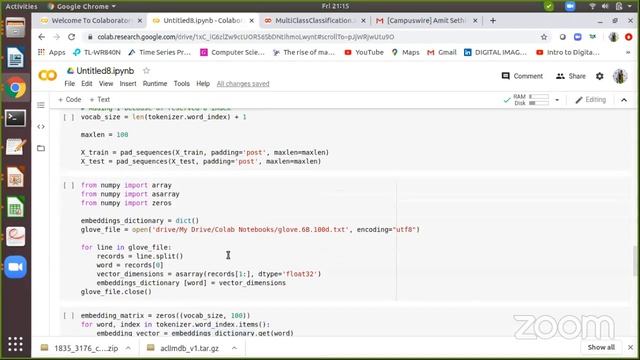Open the Intro to Digita... bookmark
This screenshot has width=640, height=360.
pos(568,52)
